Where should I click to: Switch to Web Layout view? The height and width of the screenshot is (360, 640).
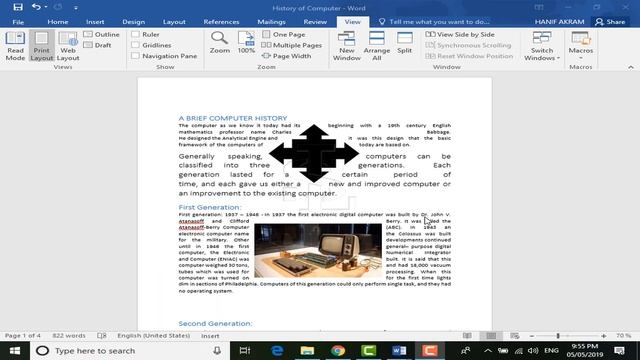68,46
